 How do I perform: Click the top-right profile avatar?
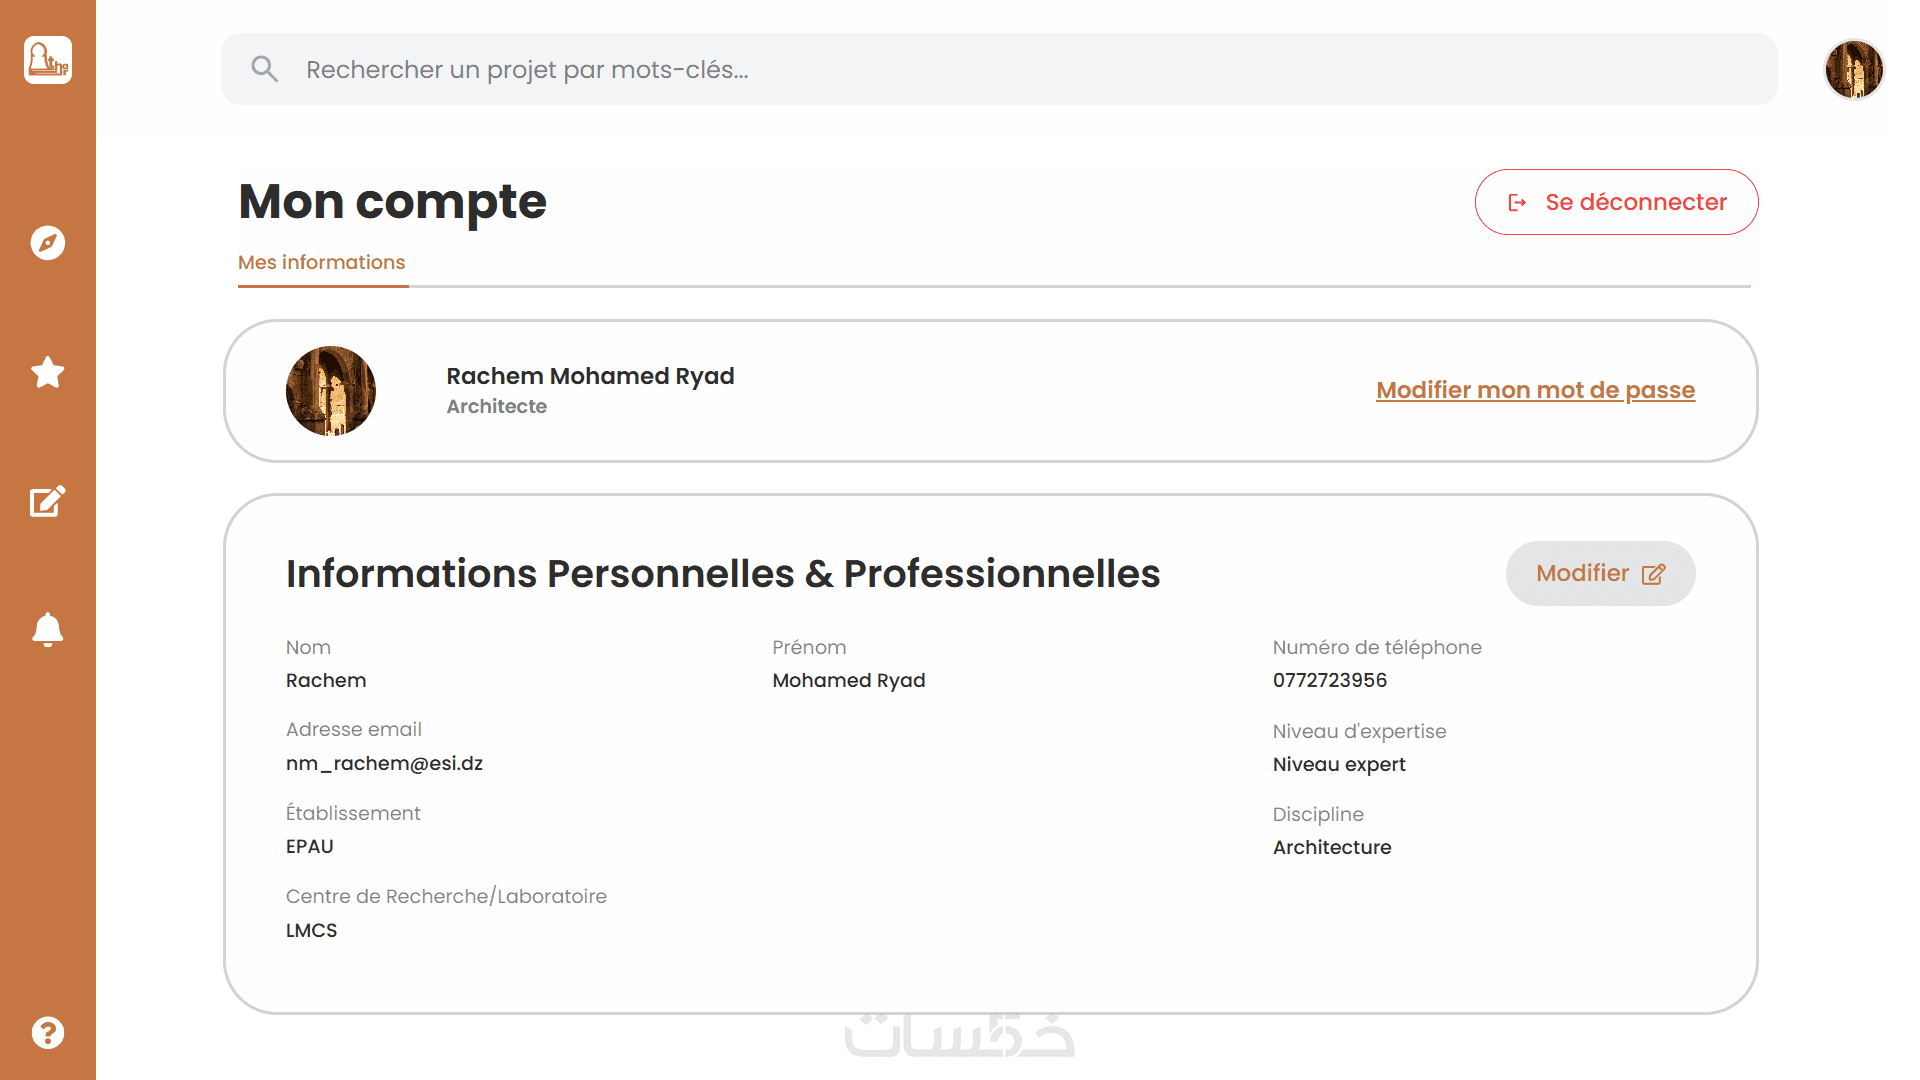click(1854, 69)
